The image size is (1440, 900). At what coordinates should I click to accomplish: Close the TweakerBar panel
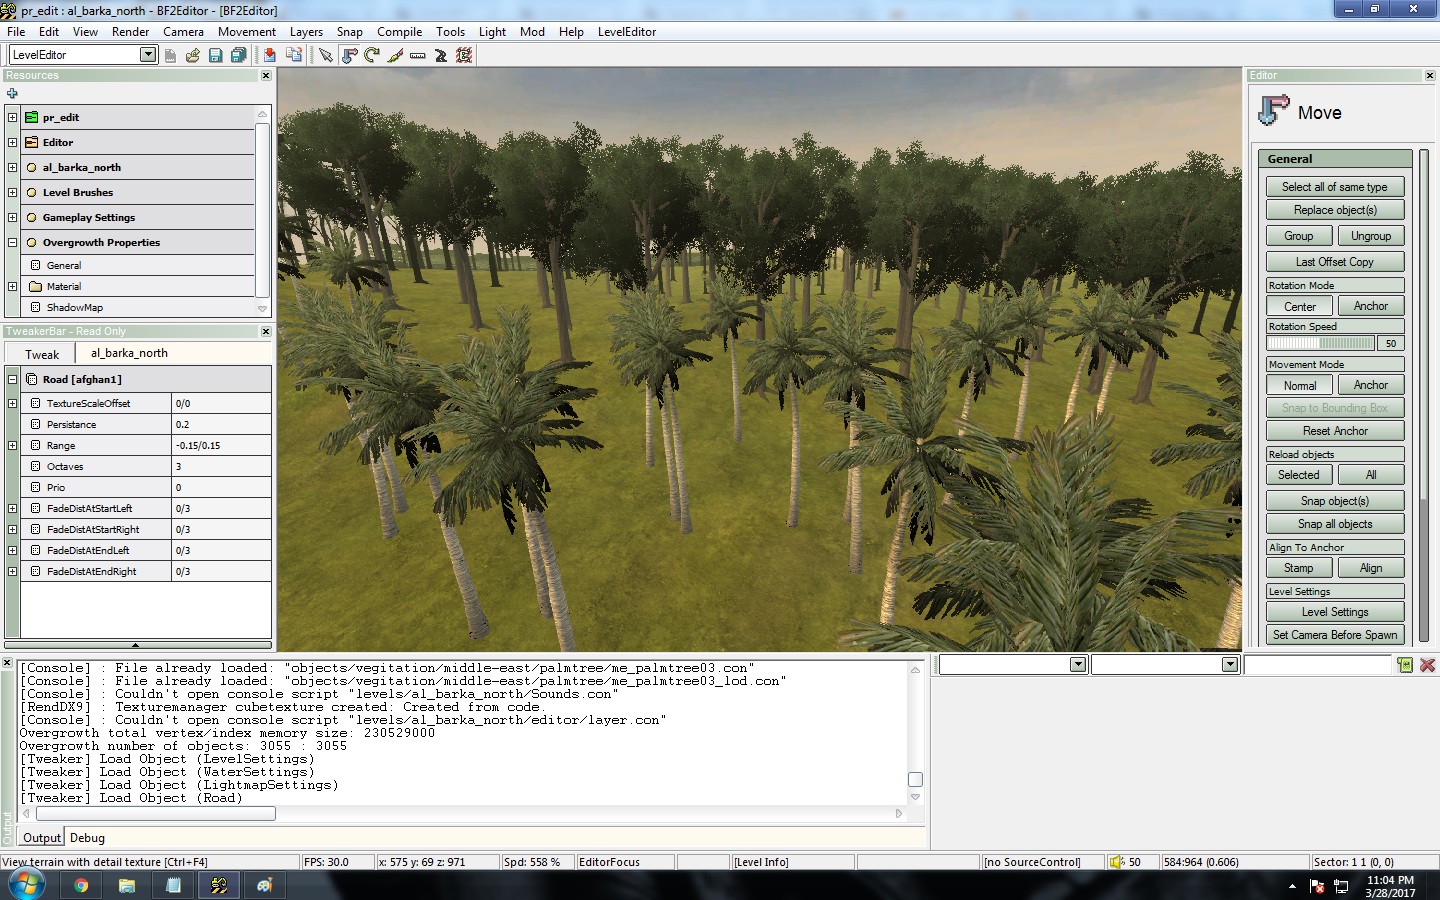click(266, 332)
